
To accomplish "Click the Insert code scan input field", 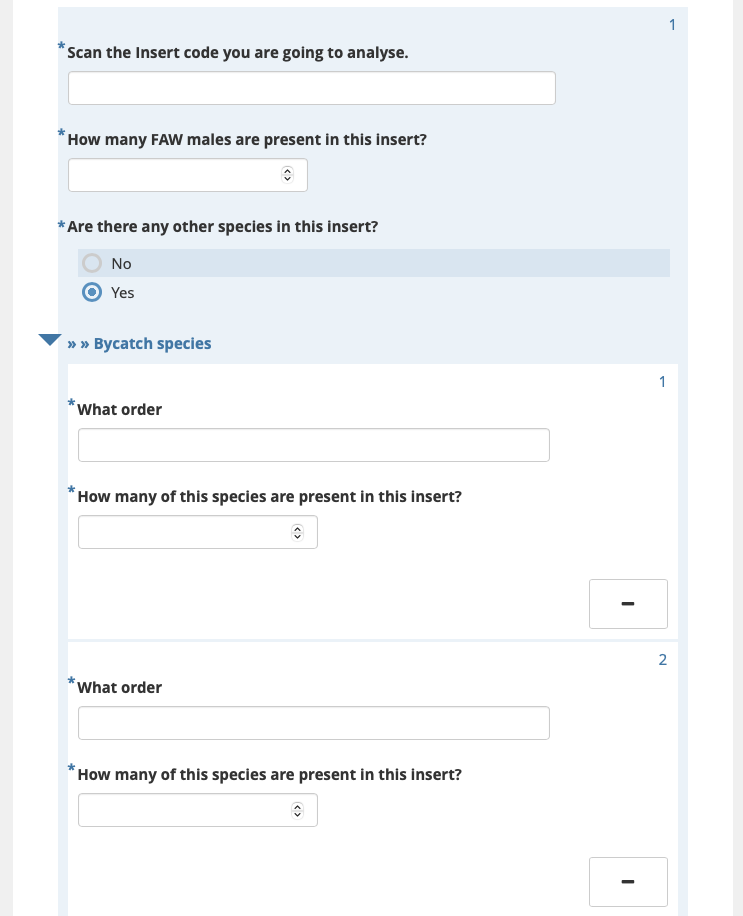I will pos(312,88).
